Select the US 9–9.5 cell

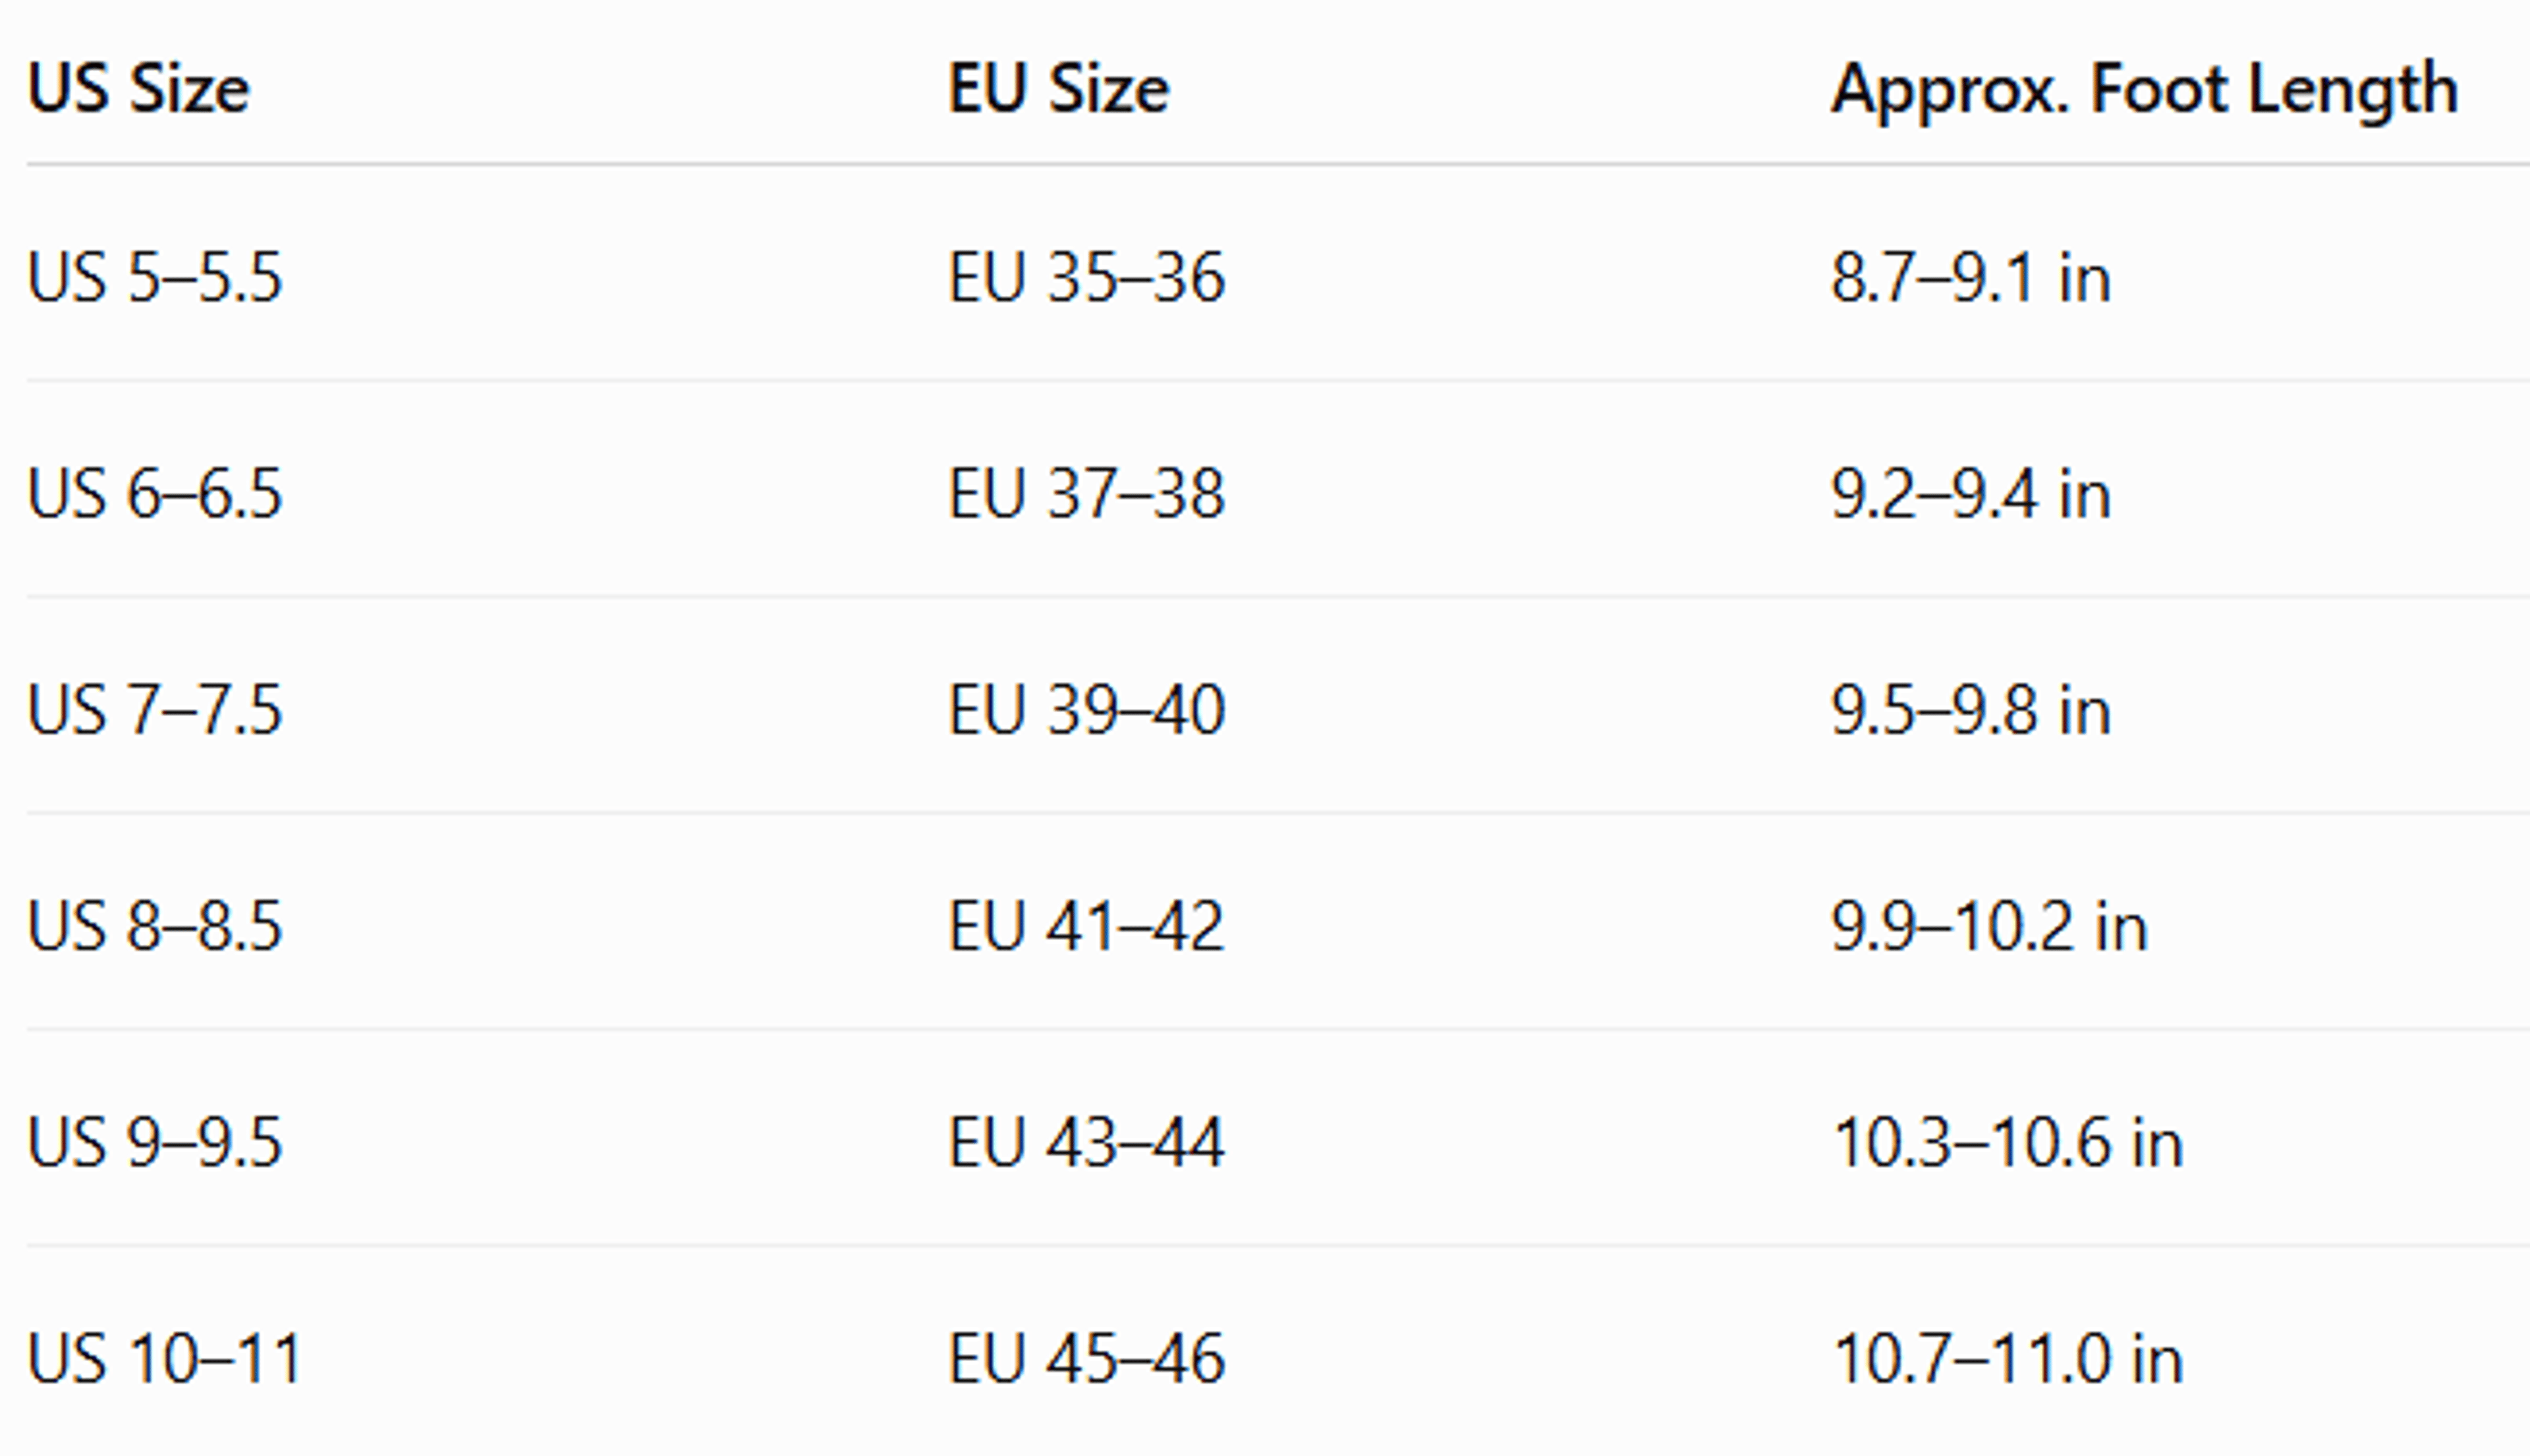(x=155, y=1141)
